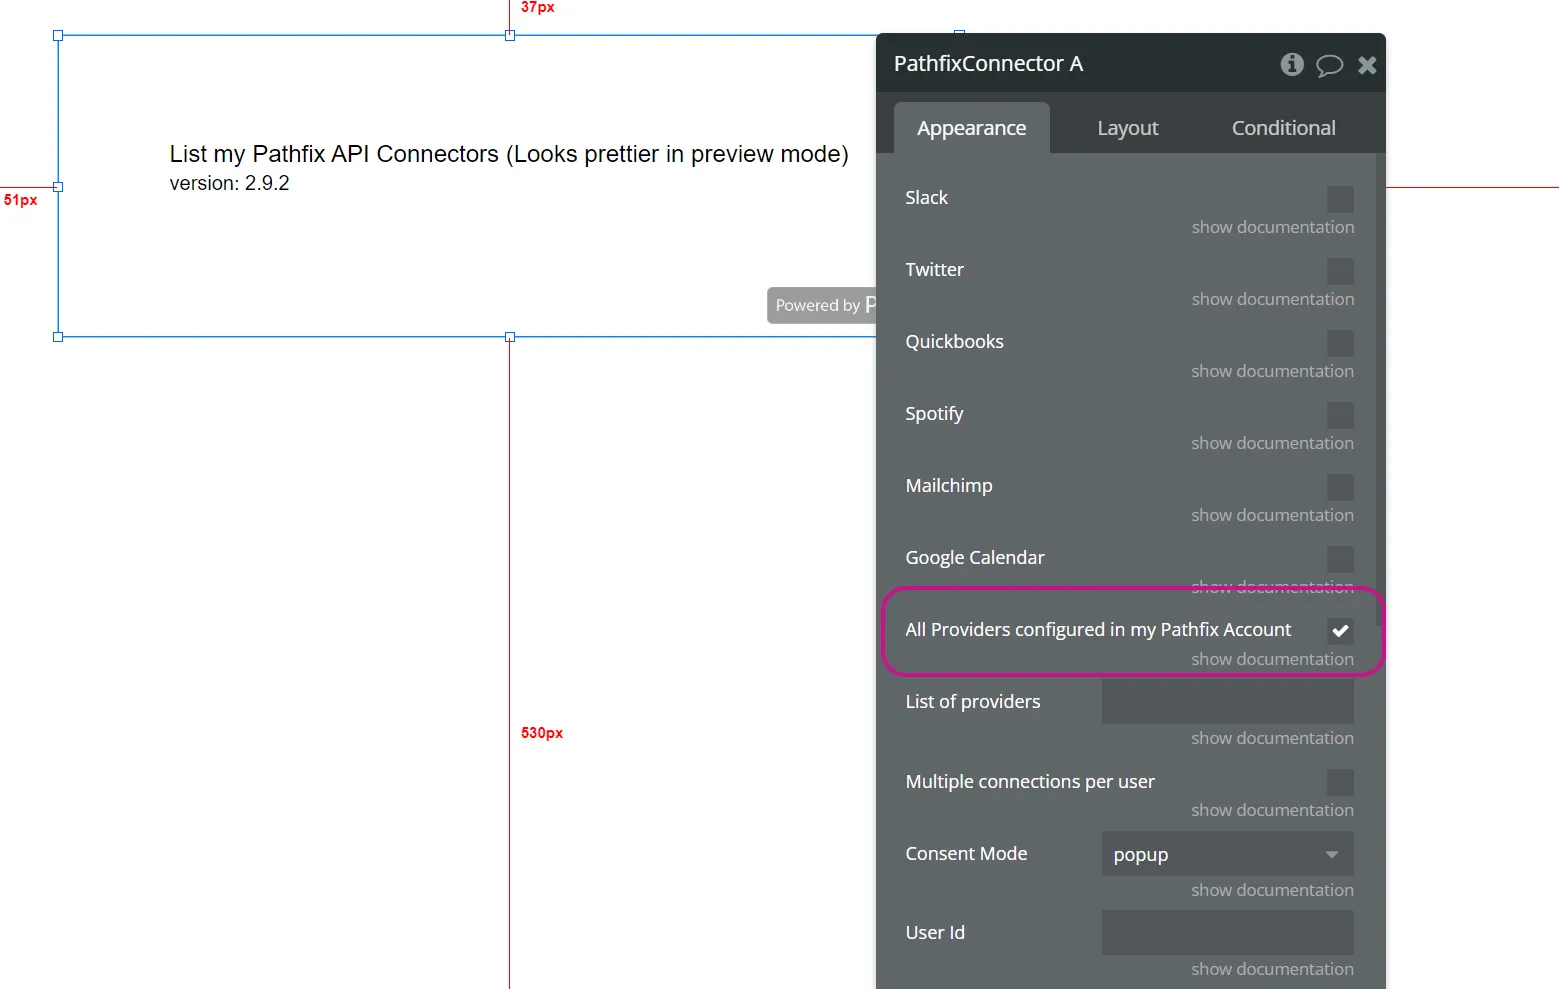Toggle Multiple connections per user checkbox
1559x989 pixels.
click(x=1341, y=782)
